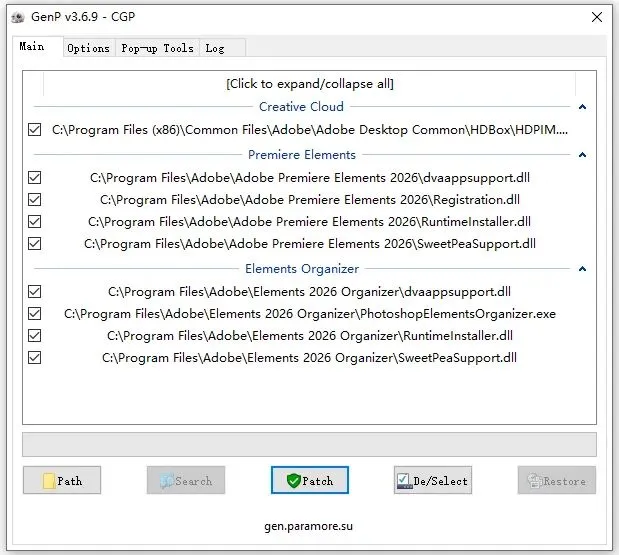Select Premiere Elements 2026 SweetPeaSupport.dll path

click(310, 244)
